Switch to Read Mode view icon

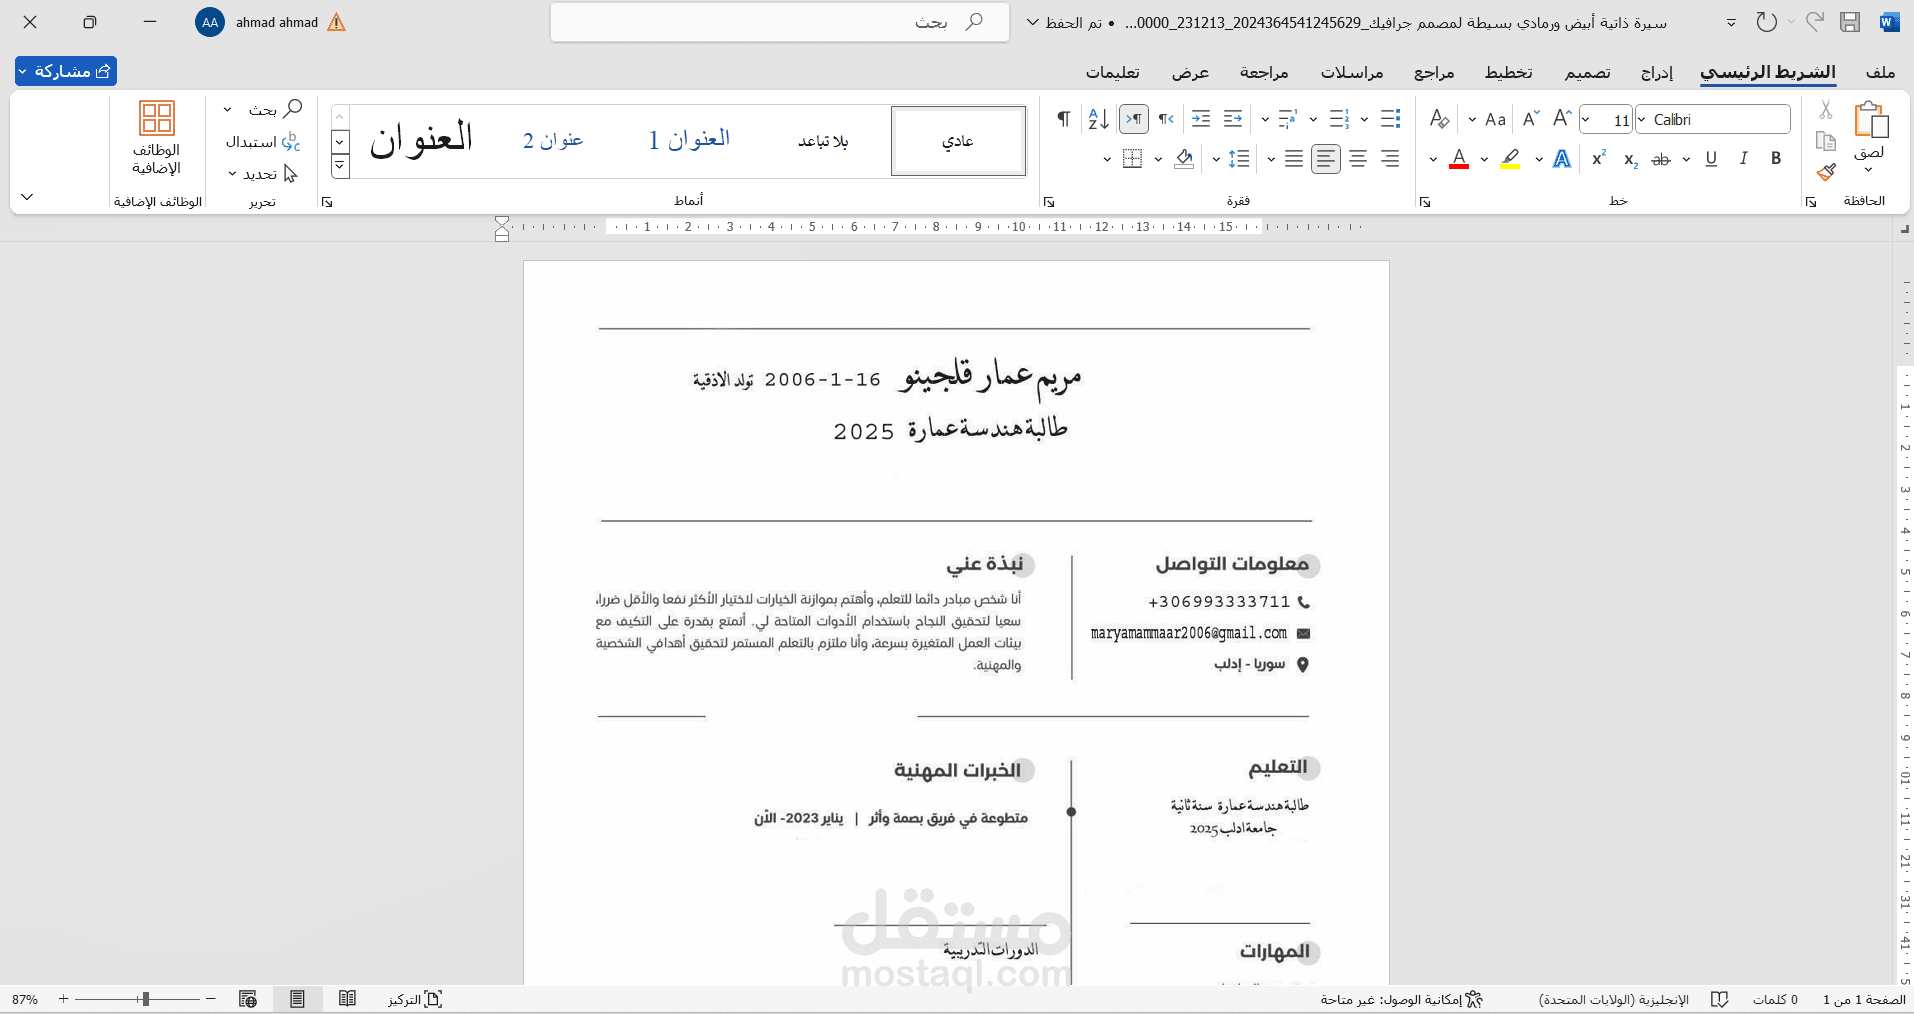point(347,998)
